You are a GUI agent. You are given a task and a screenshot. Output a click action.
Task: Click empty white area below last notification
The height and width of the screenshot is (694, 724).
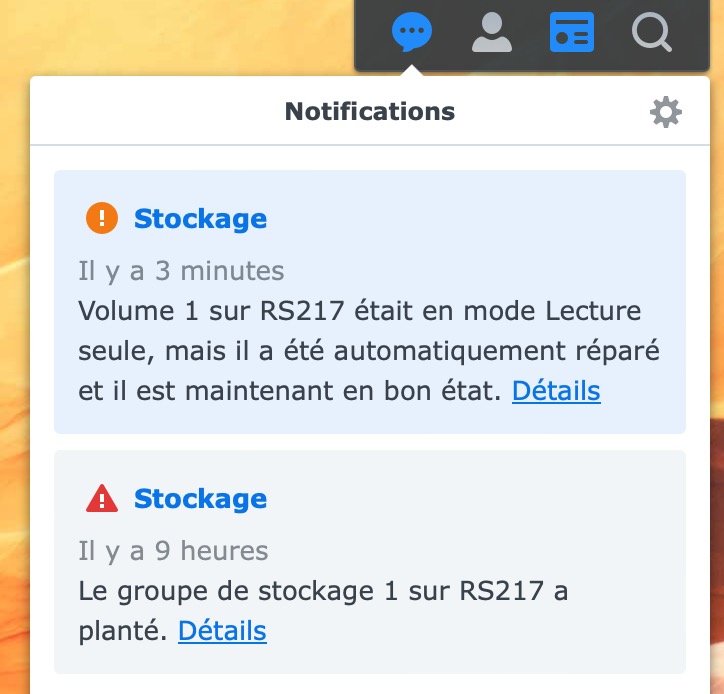pyautogui.click(x=370, y=684)
